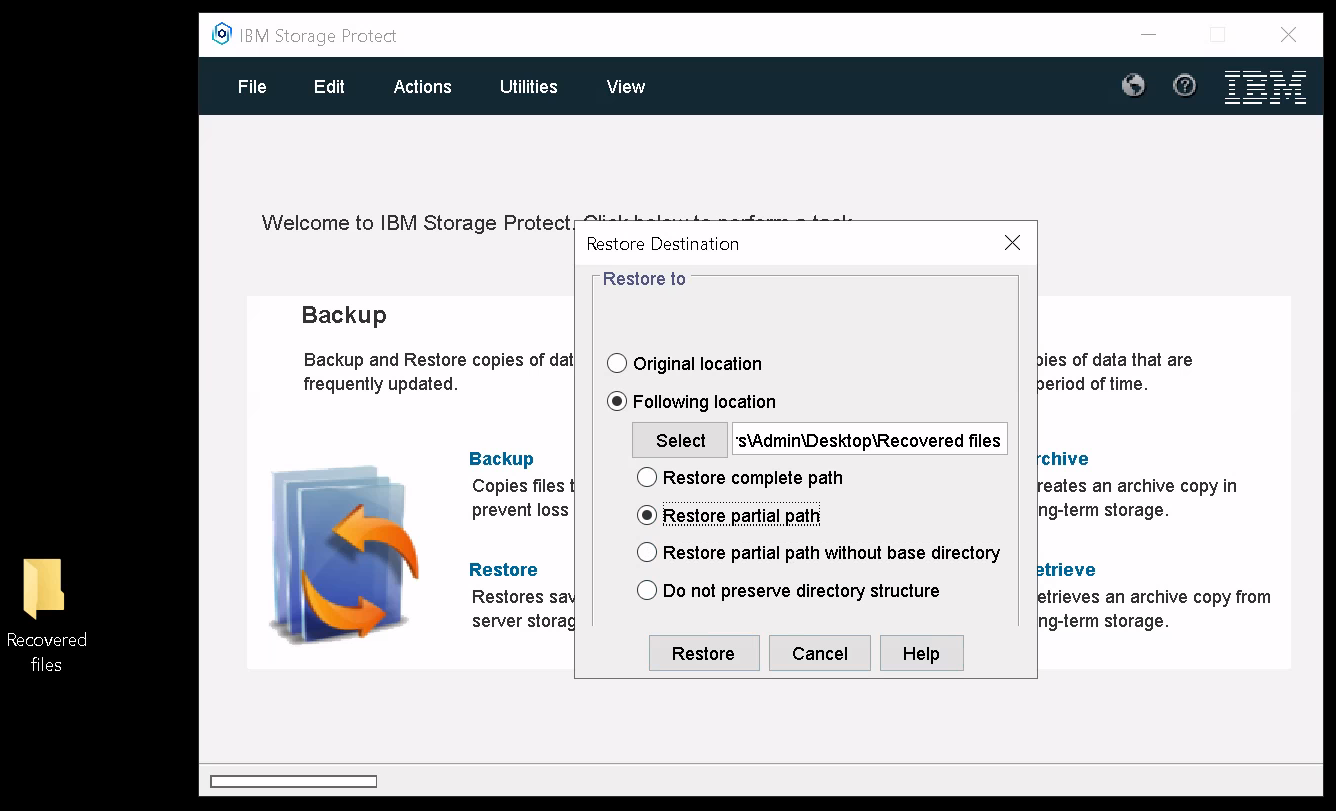The width and height of the screenshot is (1336, 811).
Task: Click the large Backup section heading
Action: [x=344, y=315]
